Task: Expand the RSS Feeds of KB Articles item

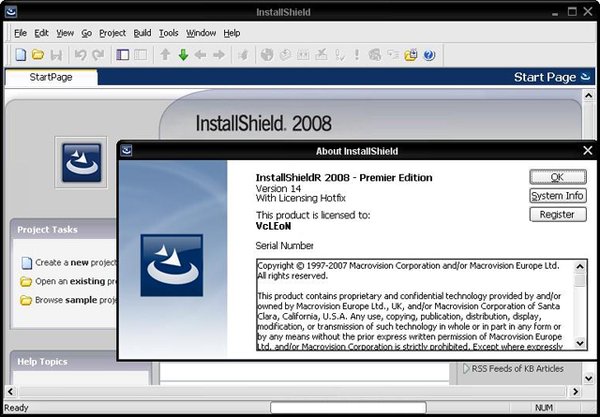Action: [466, 370]
